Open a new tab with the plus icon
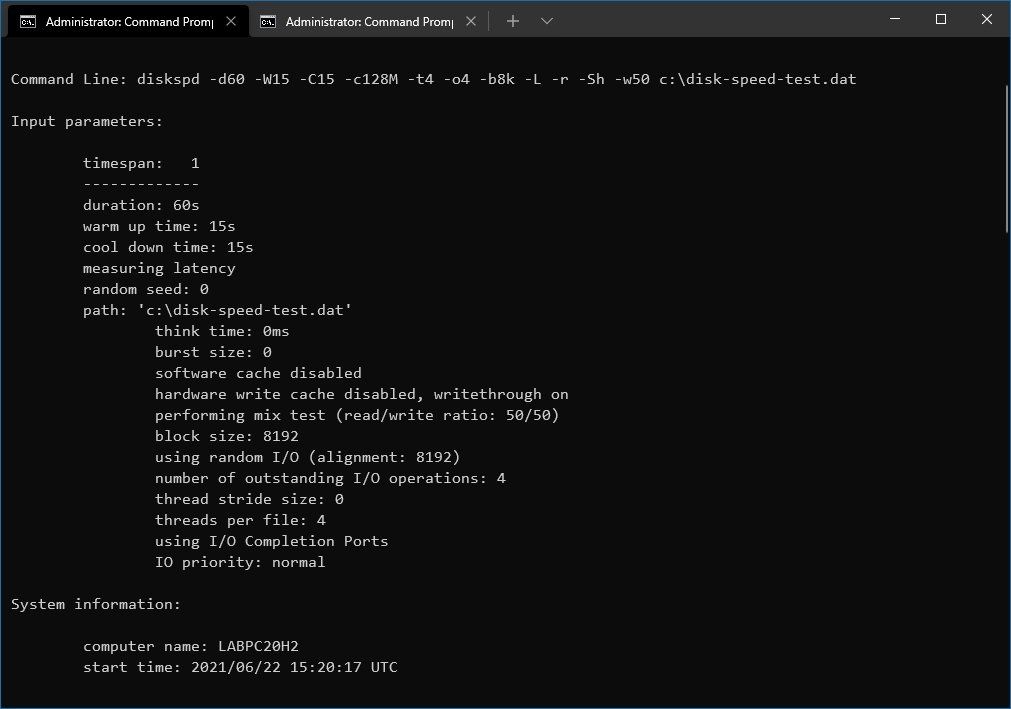The image size is (1011, 709). pos(512,20)
